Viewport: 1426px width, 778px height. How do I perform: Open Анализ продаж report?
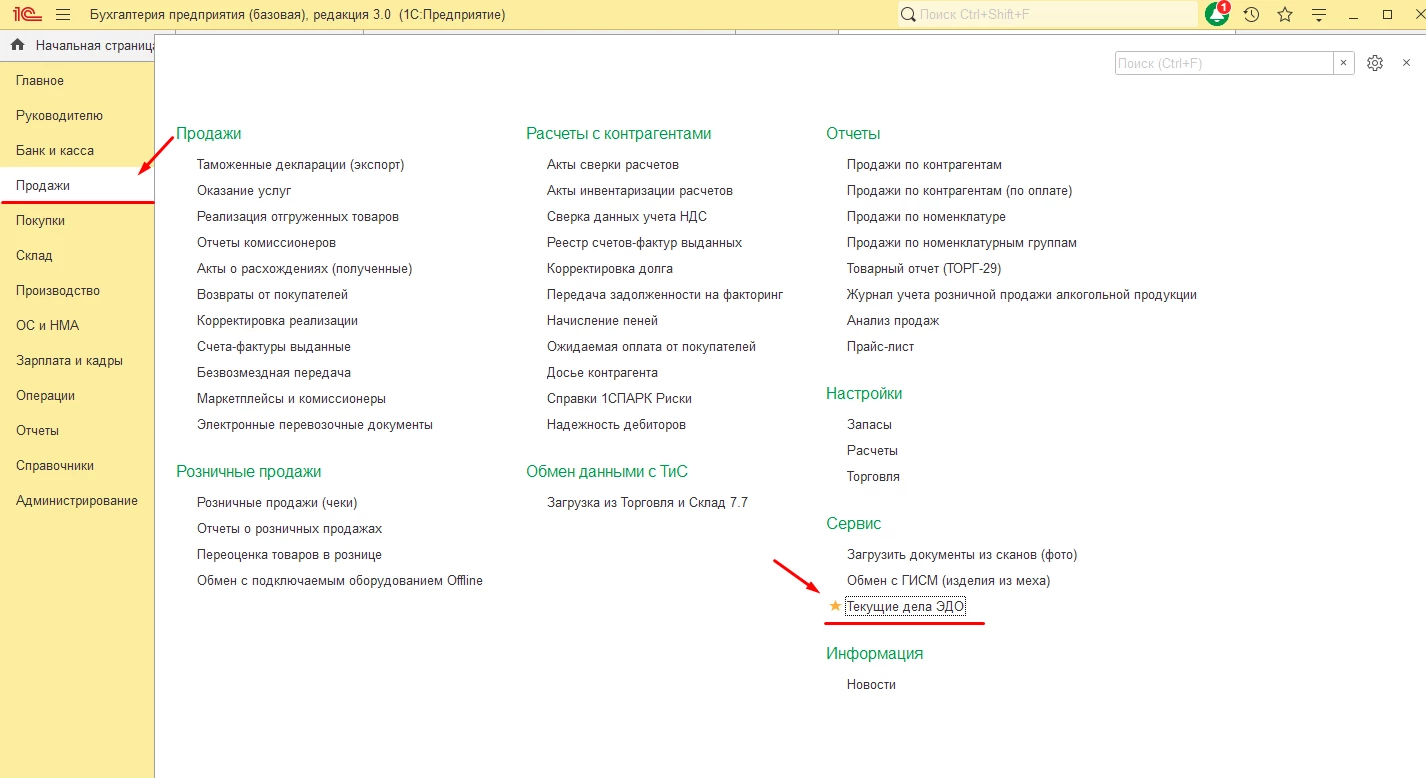[x=892, y=321]
